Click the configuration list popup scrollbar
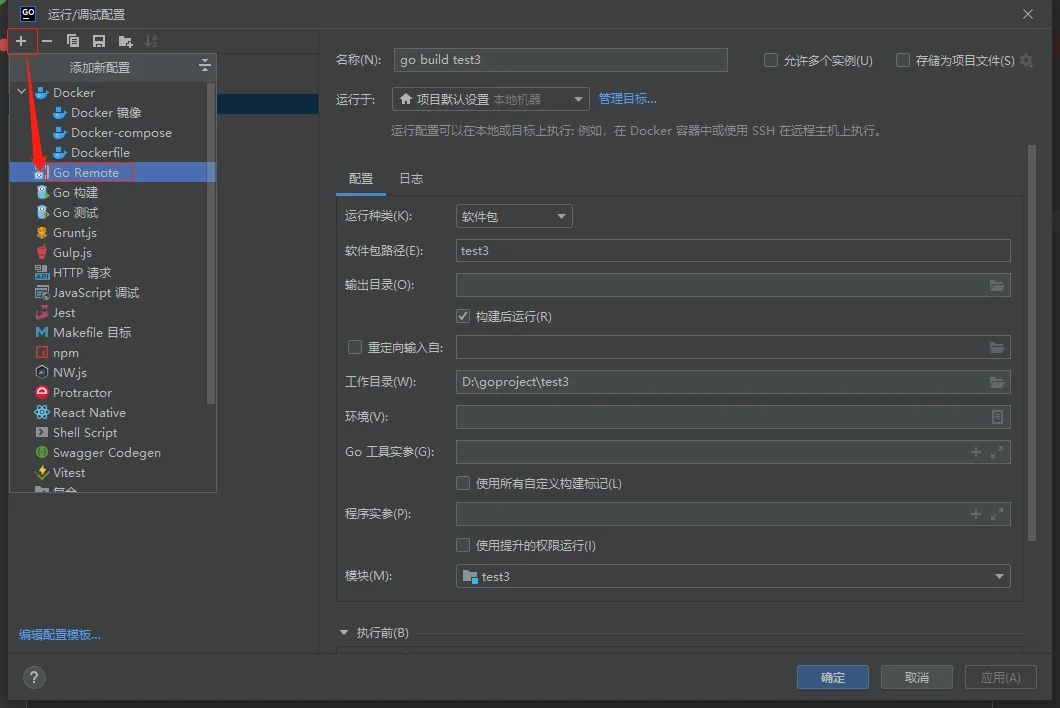The height and width of the screenshot is (708, 1060). 211,243
